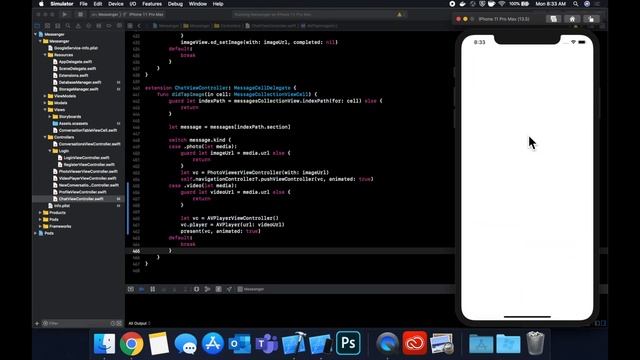Click the environment overrides icon in debug bar
The image size is (640, 360).
pyautogui.click(x=218, y=289)
